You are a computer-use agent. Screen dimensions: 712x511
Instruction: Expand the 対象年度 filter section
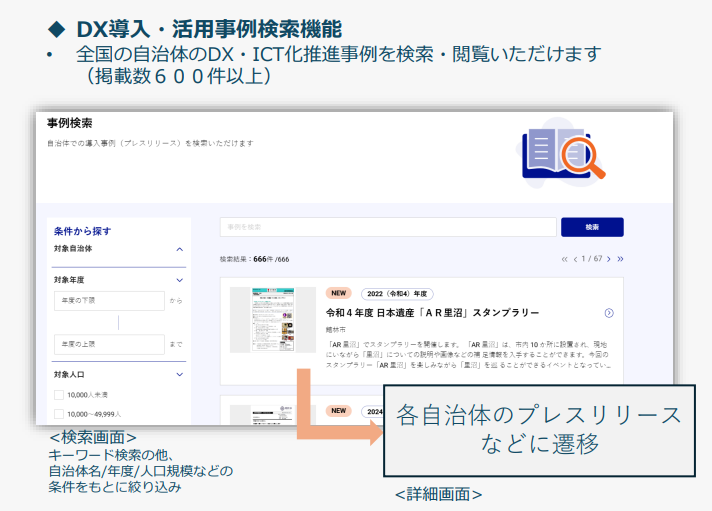pyautogui.click(x=180, y=281)
